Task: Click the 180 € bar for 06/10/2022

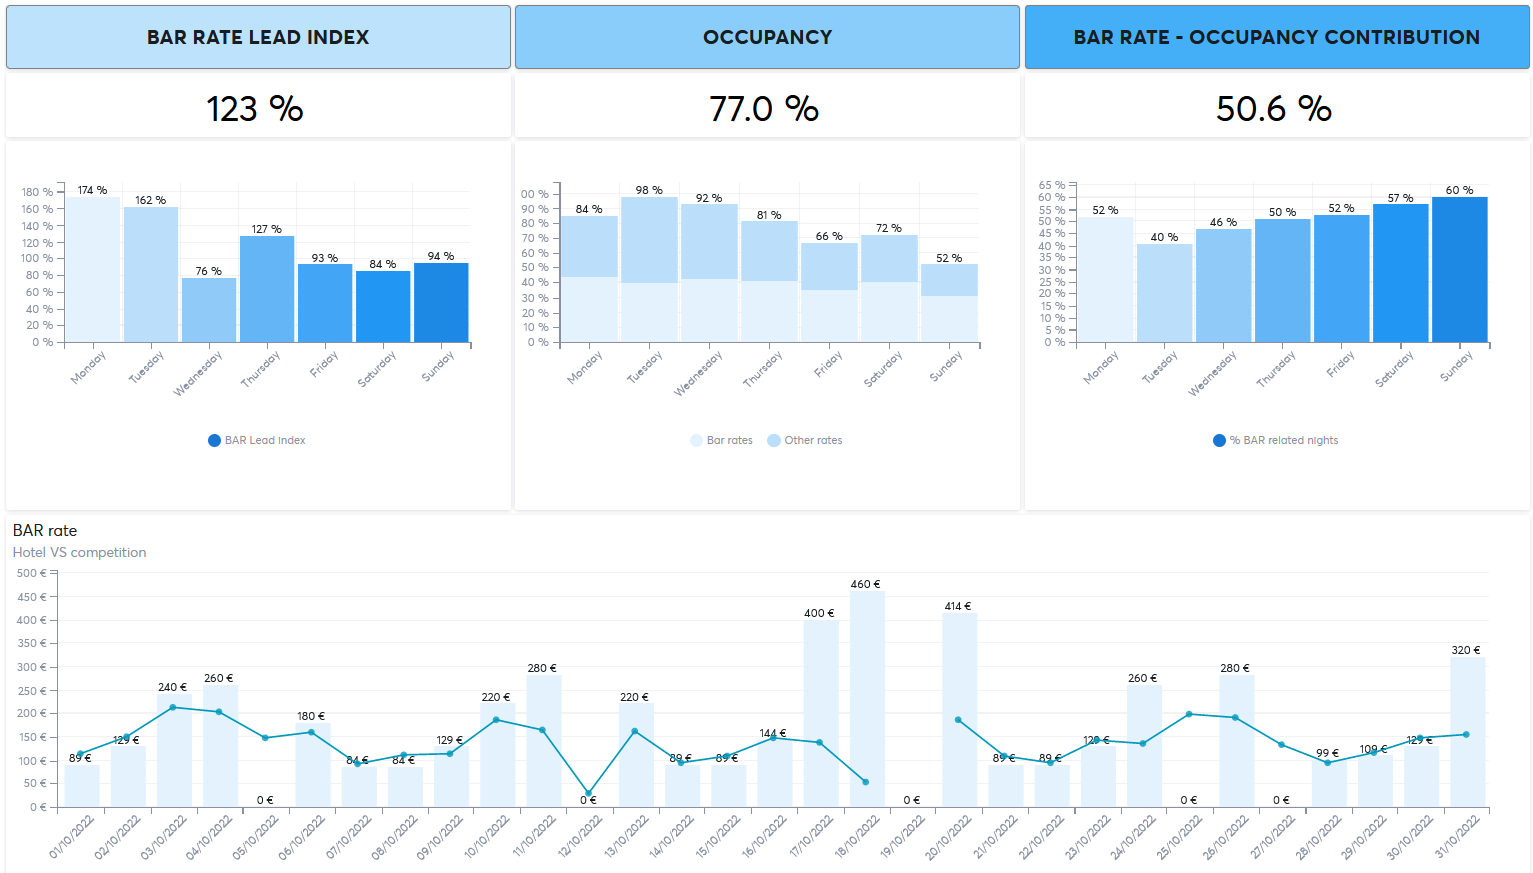Action: click(x=312, y=765)
